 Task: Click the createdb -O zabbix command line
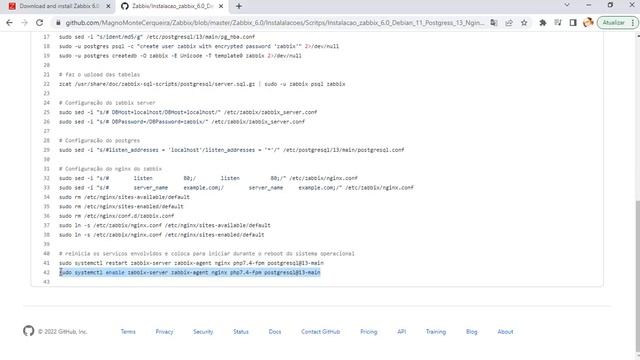coord(180,56)
